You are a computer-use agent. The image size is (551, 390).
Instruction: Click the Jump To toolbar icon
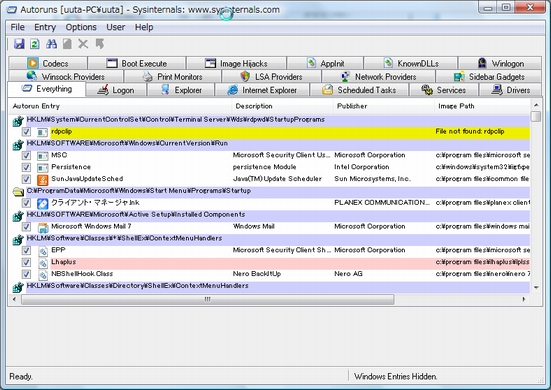(100, 44)
